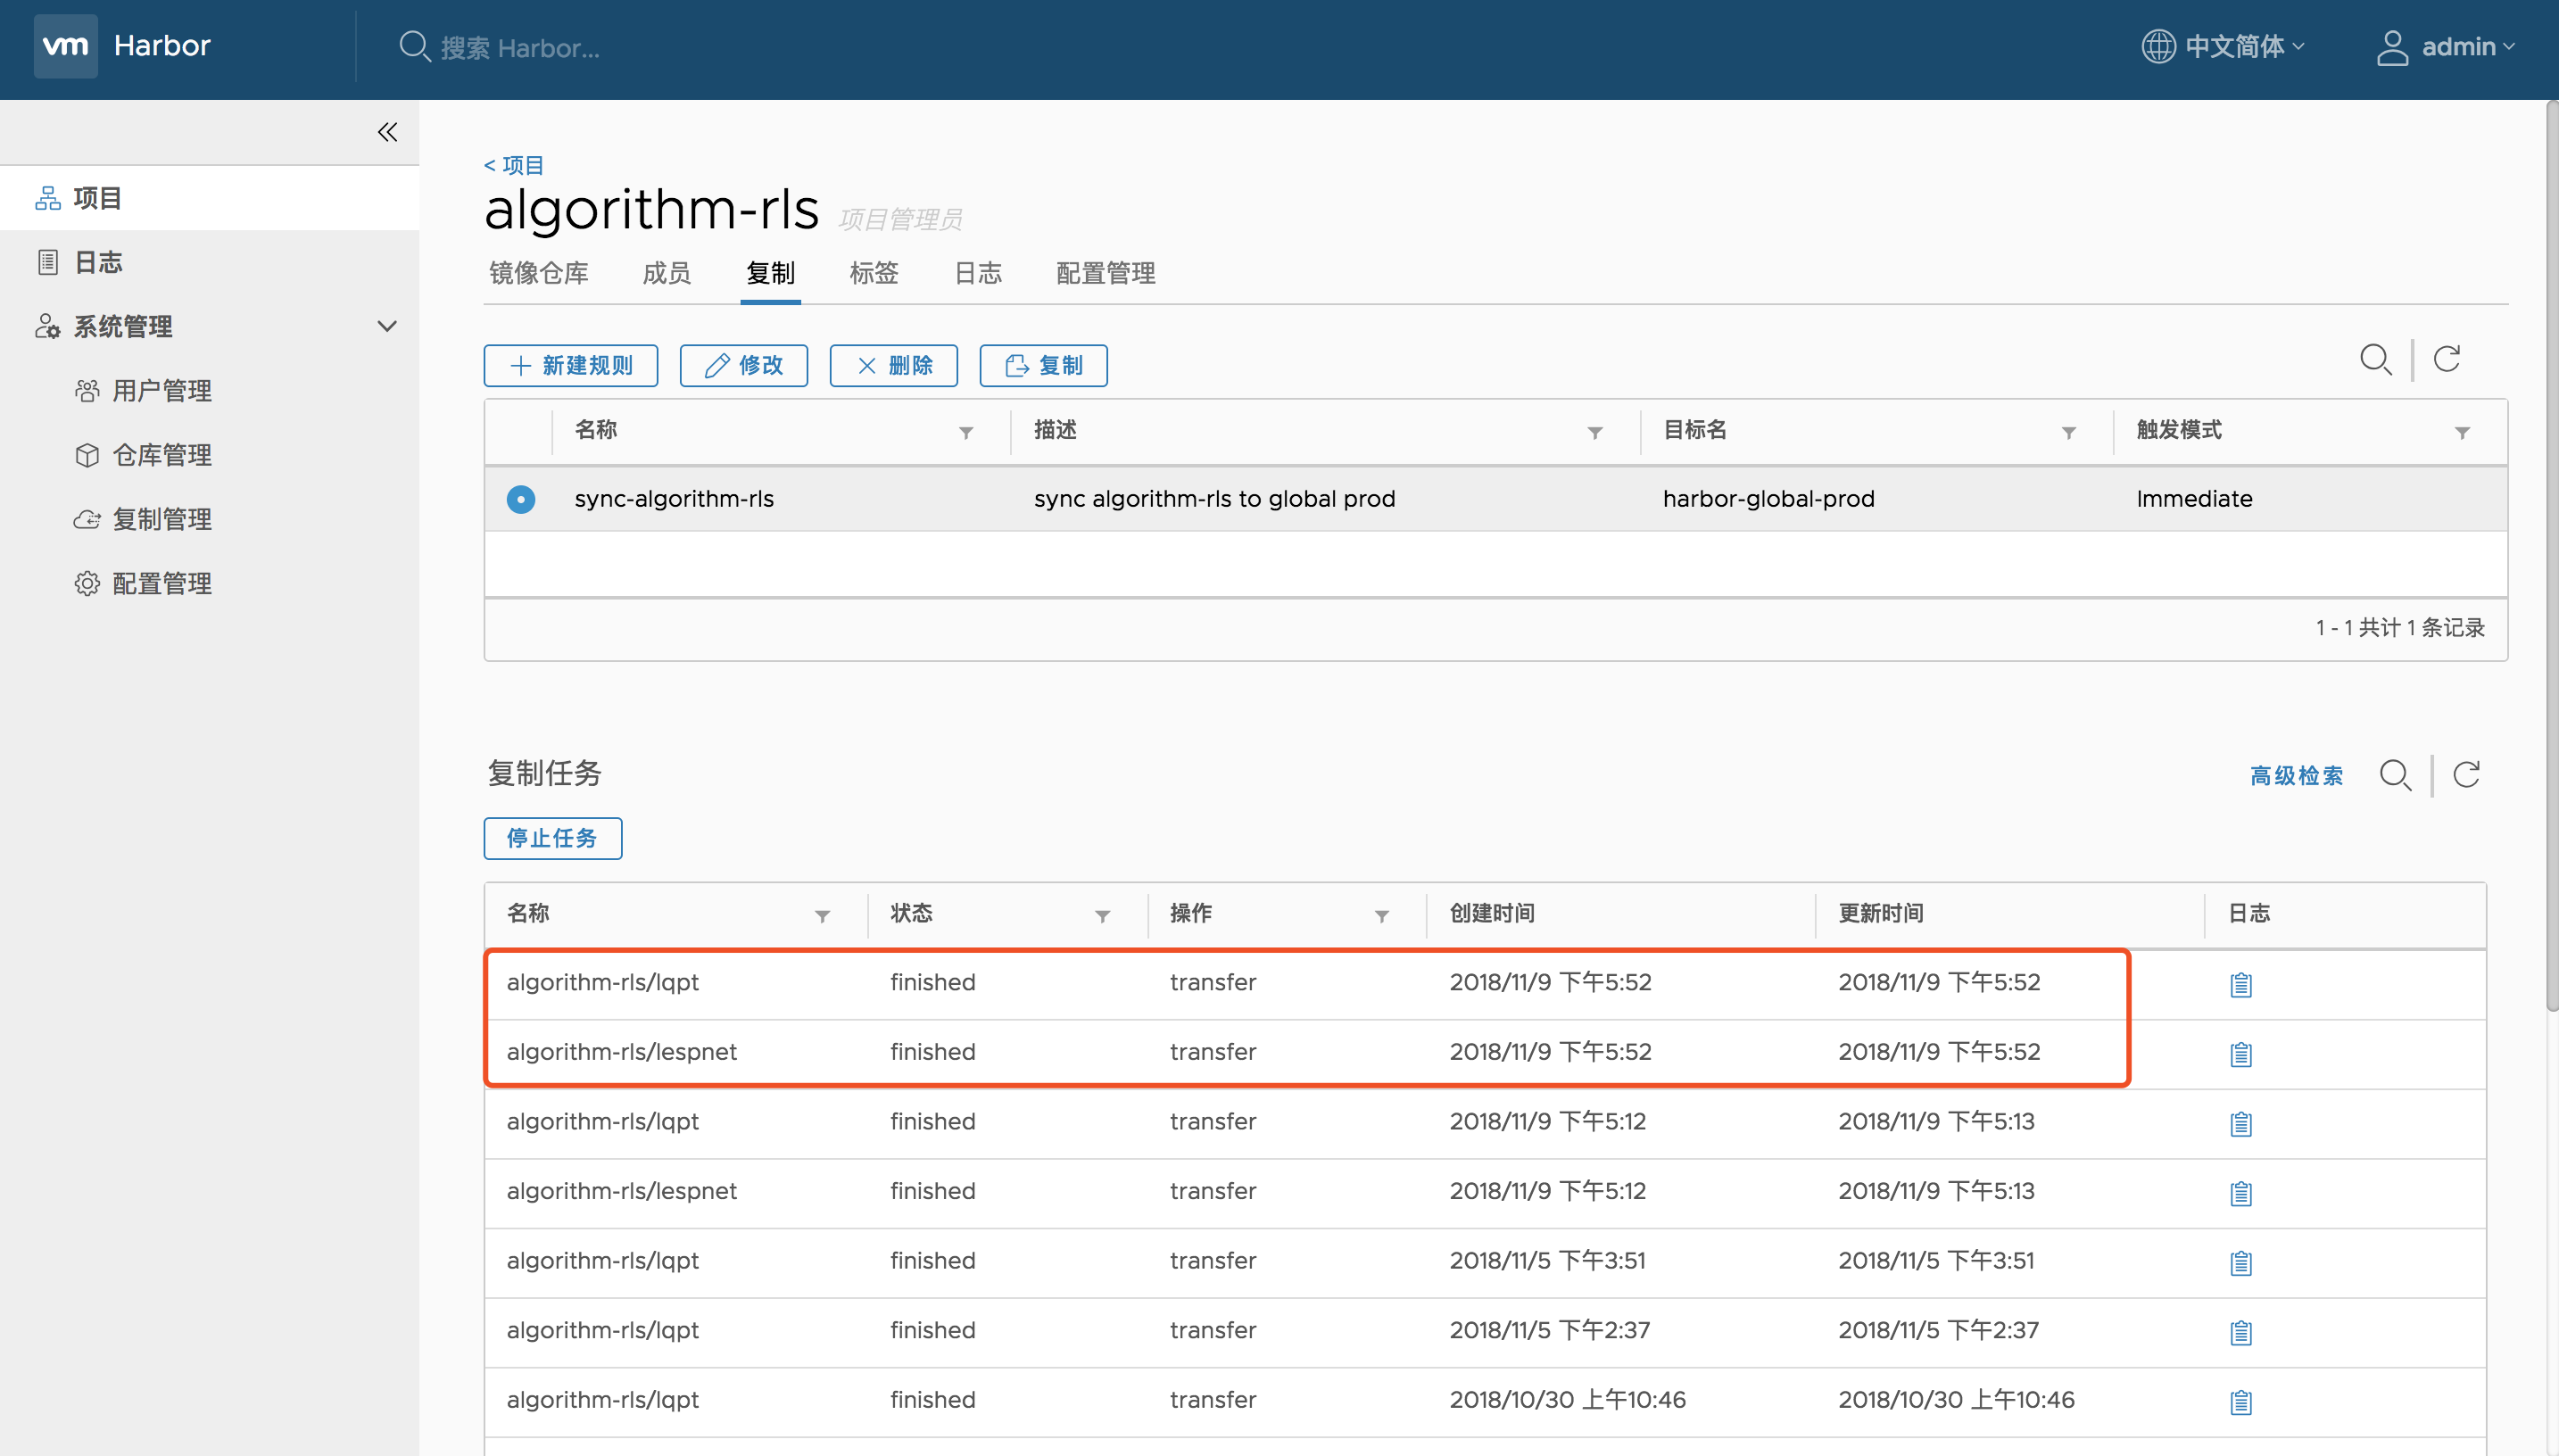The image size is (2559, 1456).
Task: Click the page vertical scrollbar
Action: [2550, 555]
